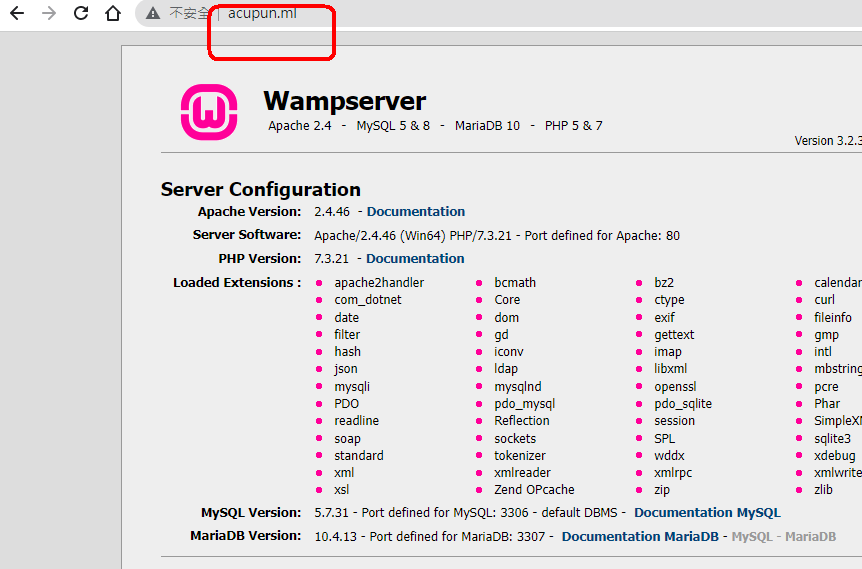862x569 pixels.
Task: Open the Documentation MySQL link
Action: click(707, 512)
